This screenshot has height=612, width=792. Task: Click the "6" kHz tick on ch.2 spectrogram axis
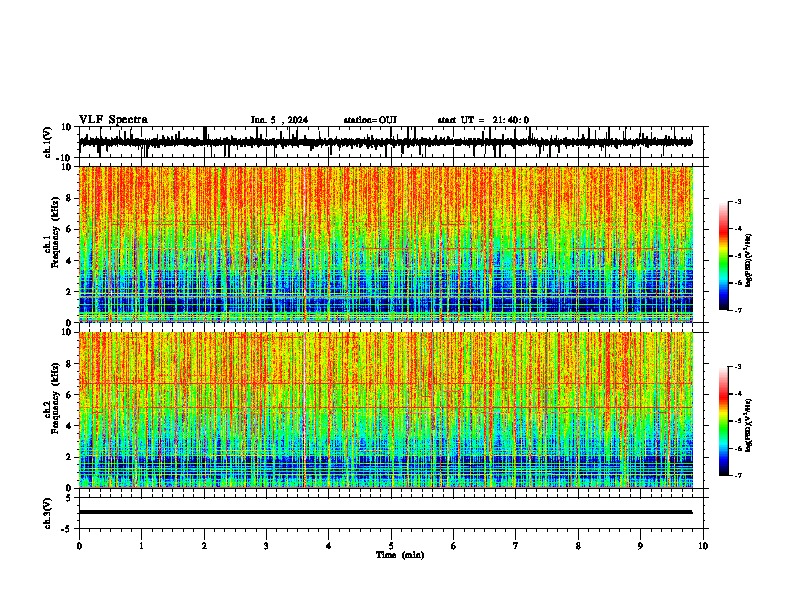coord(69,395)
